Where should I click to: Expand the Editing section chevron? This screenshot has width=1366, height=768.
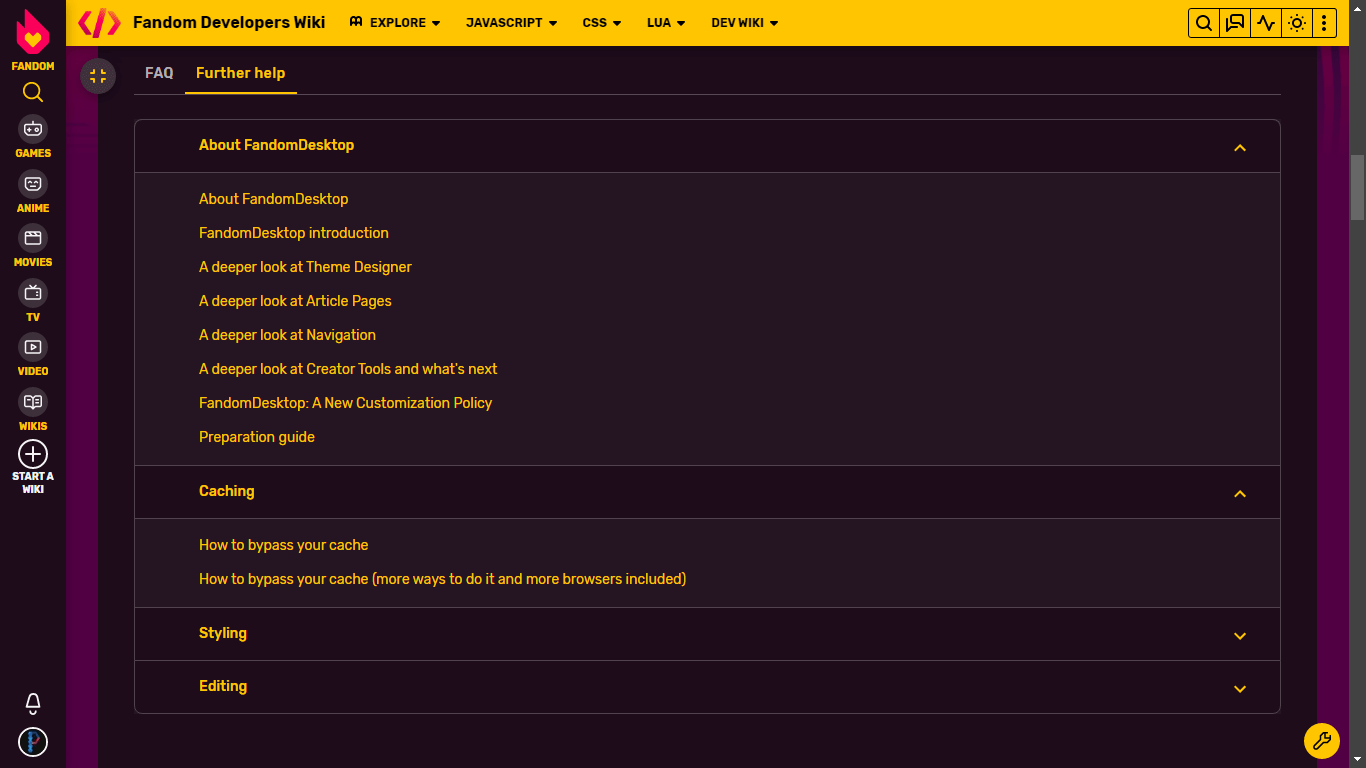click(x=1240, y=689)
